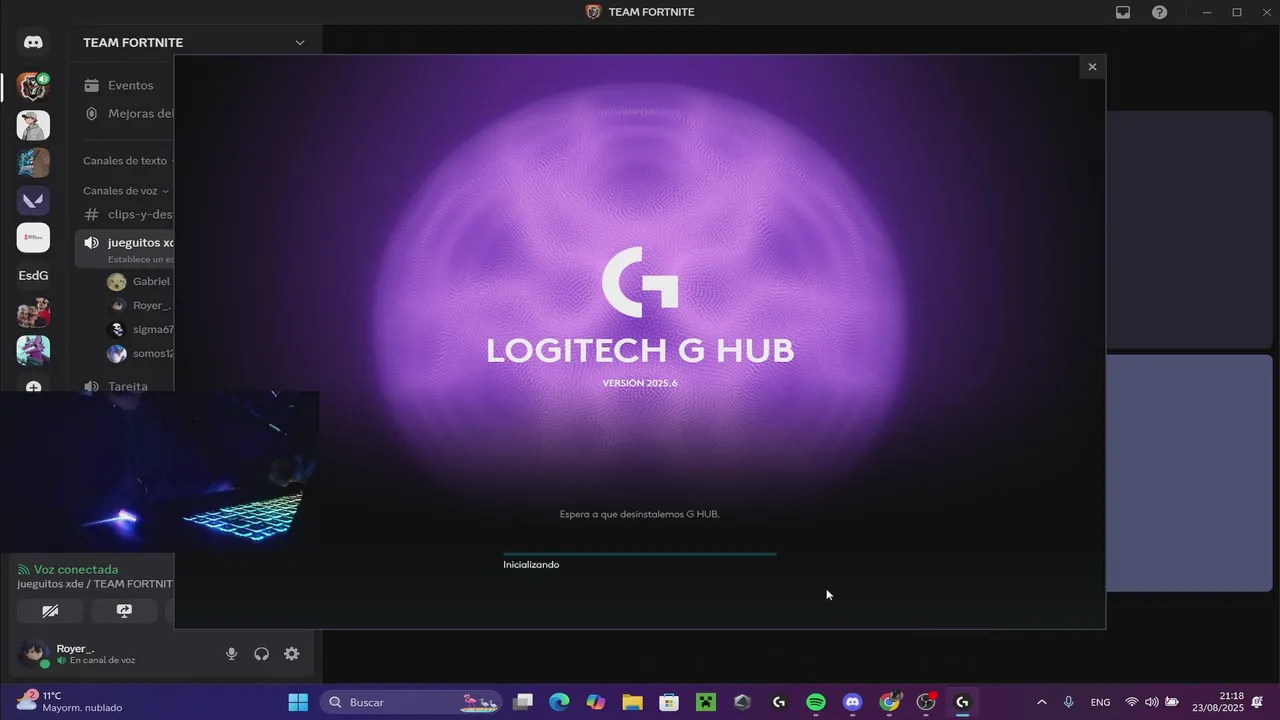Click the tray microphone indicator
The width and height of the screenshot is (1280, 720).
click(1069, 702)
